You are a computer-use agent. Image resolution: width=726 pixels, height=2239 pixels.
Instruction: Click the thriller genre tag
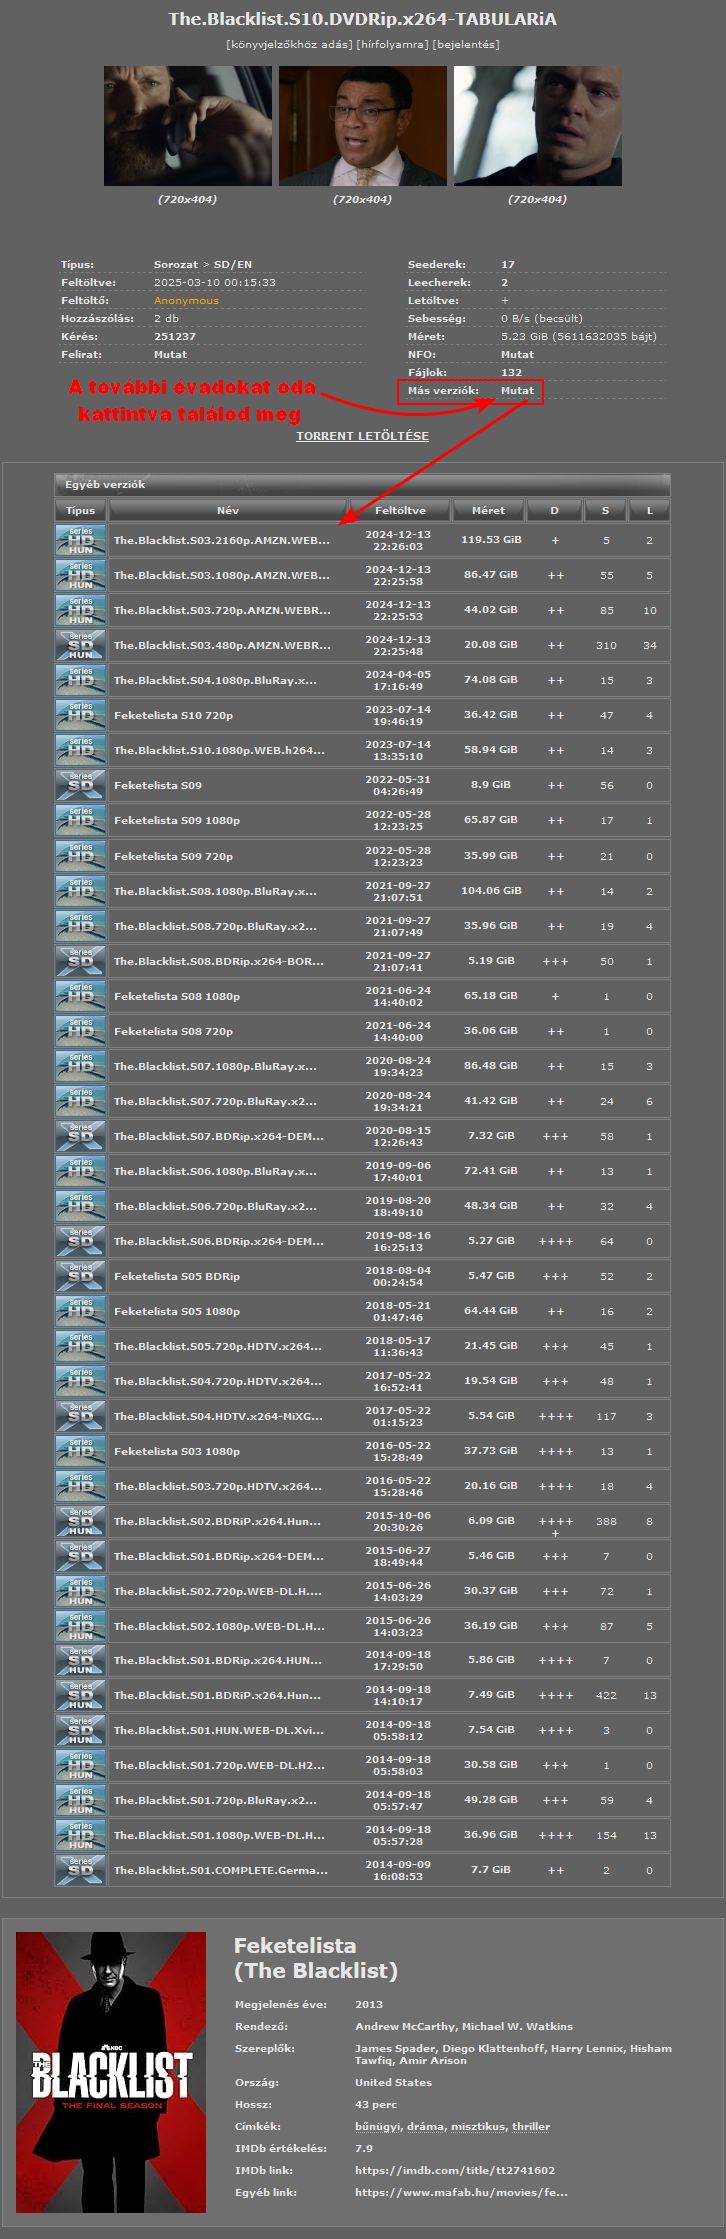(x=531, y=2126)
